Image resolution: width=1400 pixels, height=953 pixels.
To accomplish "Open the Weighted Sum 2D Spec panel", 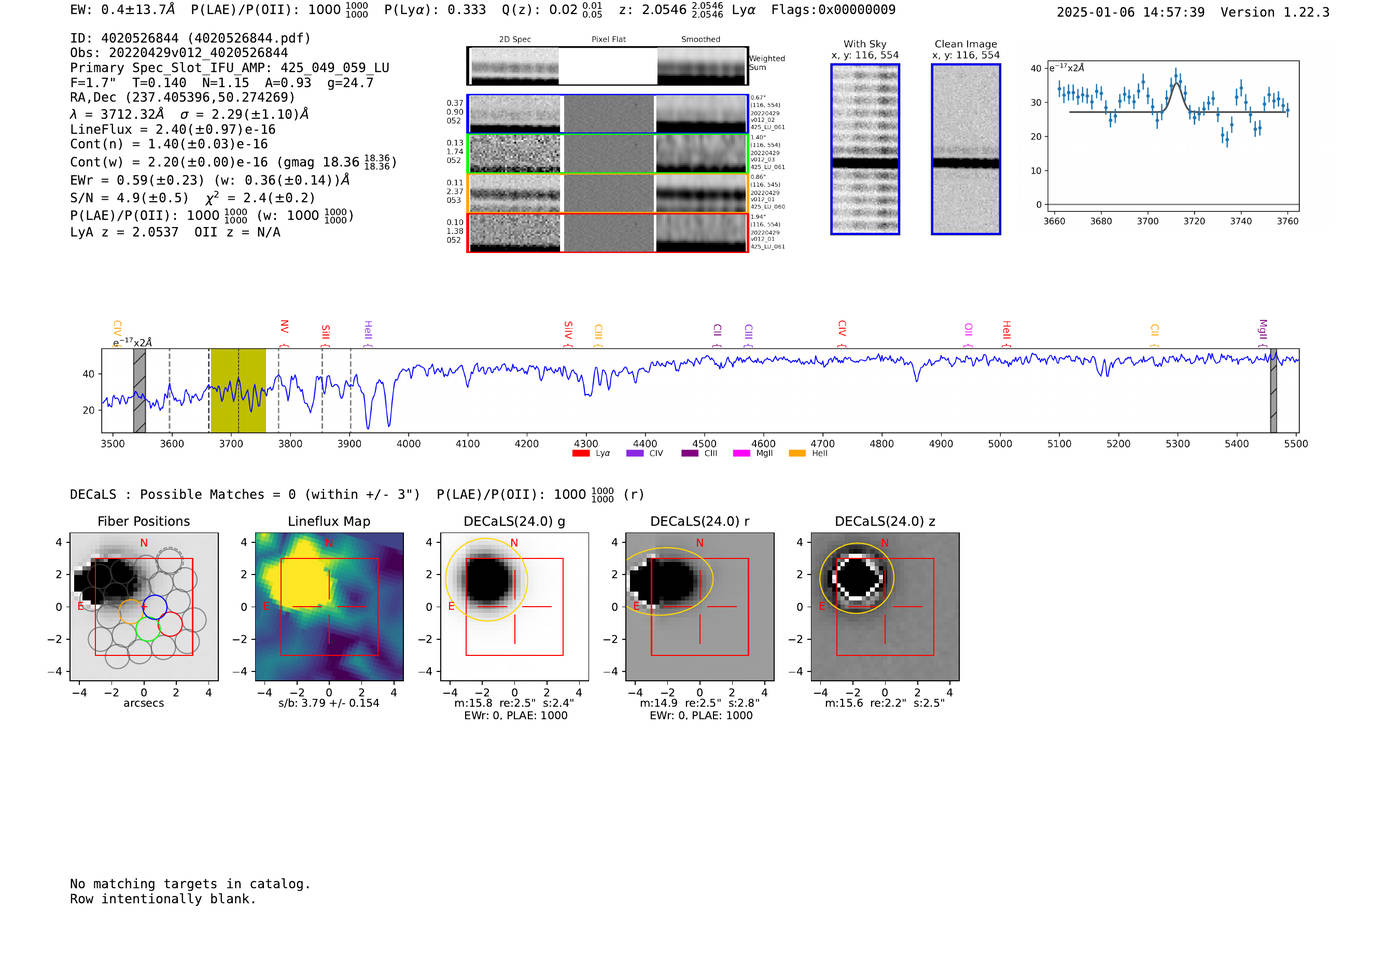I will (513, 66).
